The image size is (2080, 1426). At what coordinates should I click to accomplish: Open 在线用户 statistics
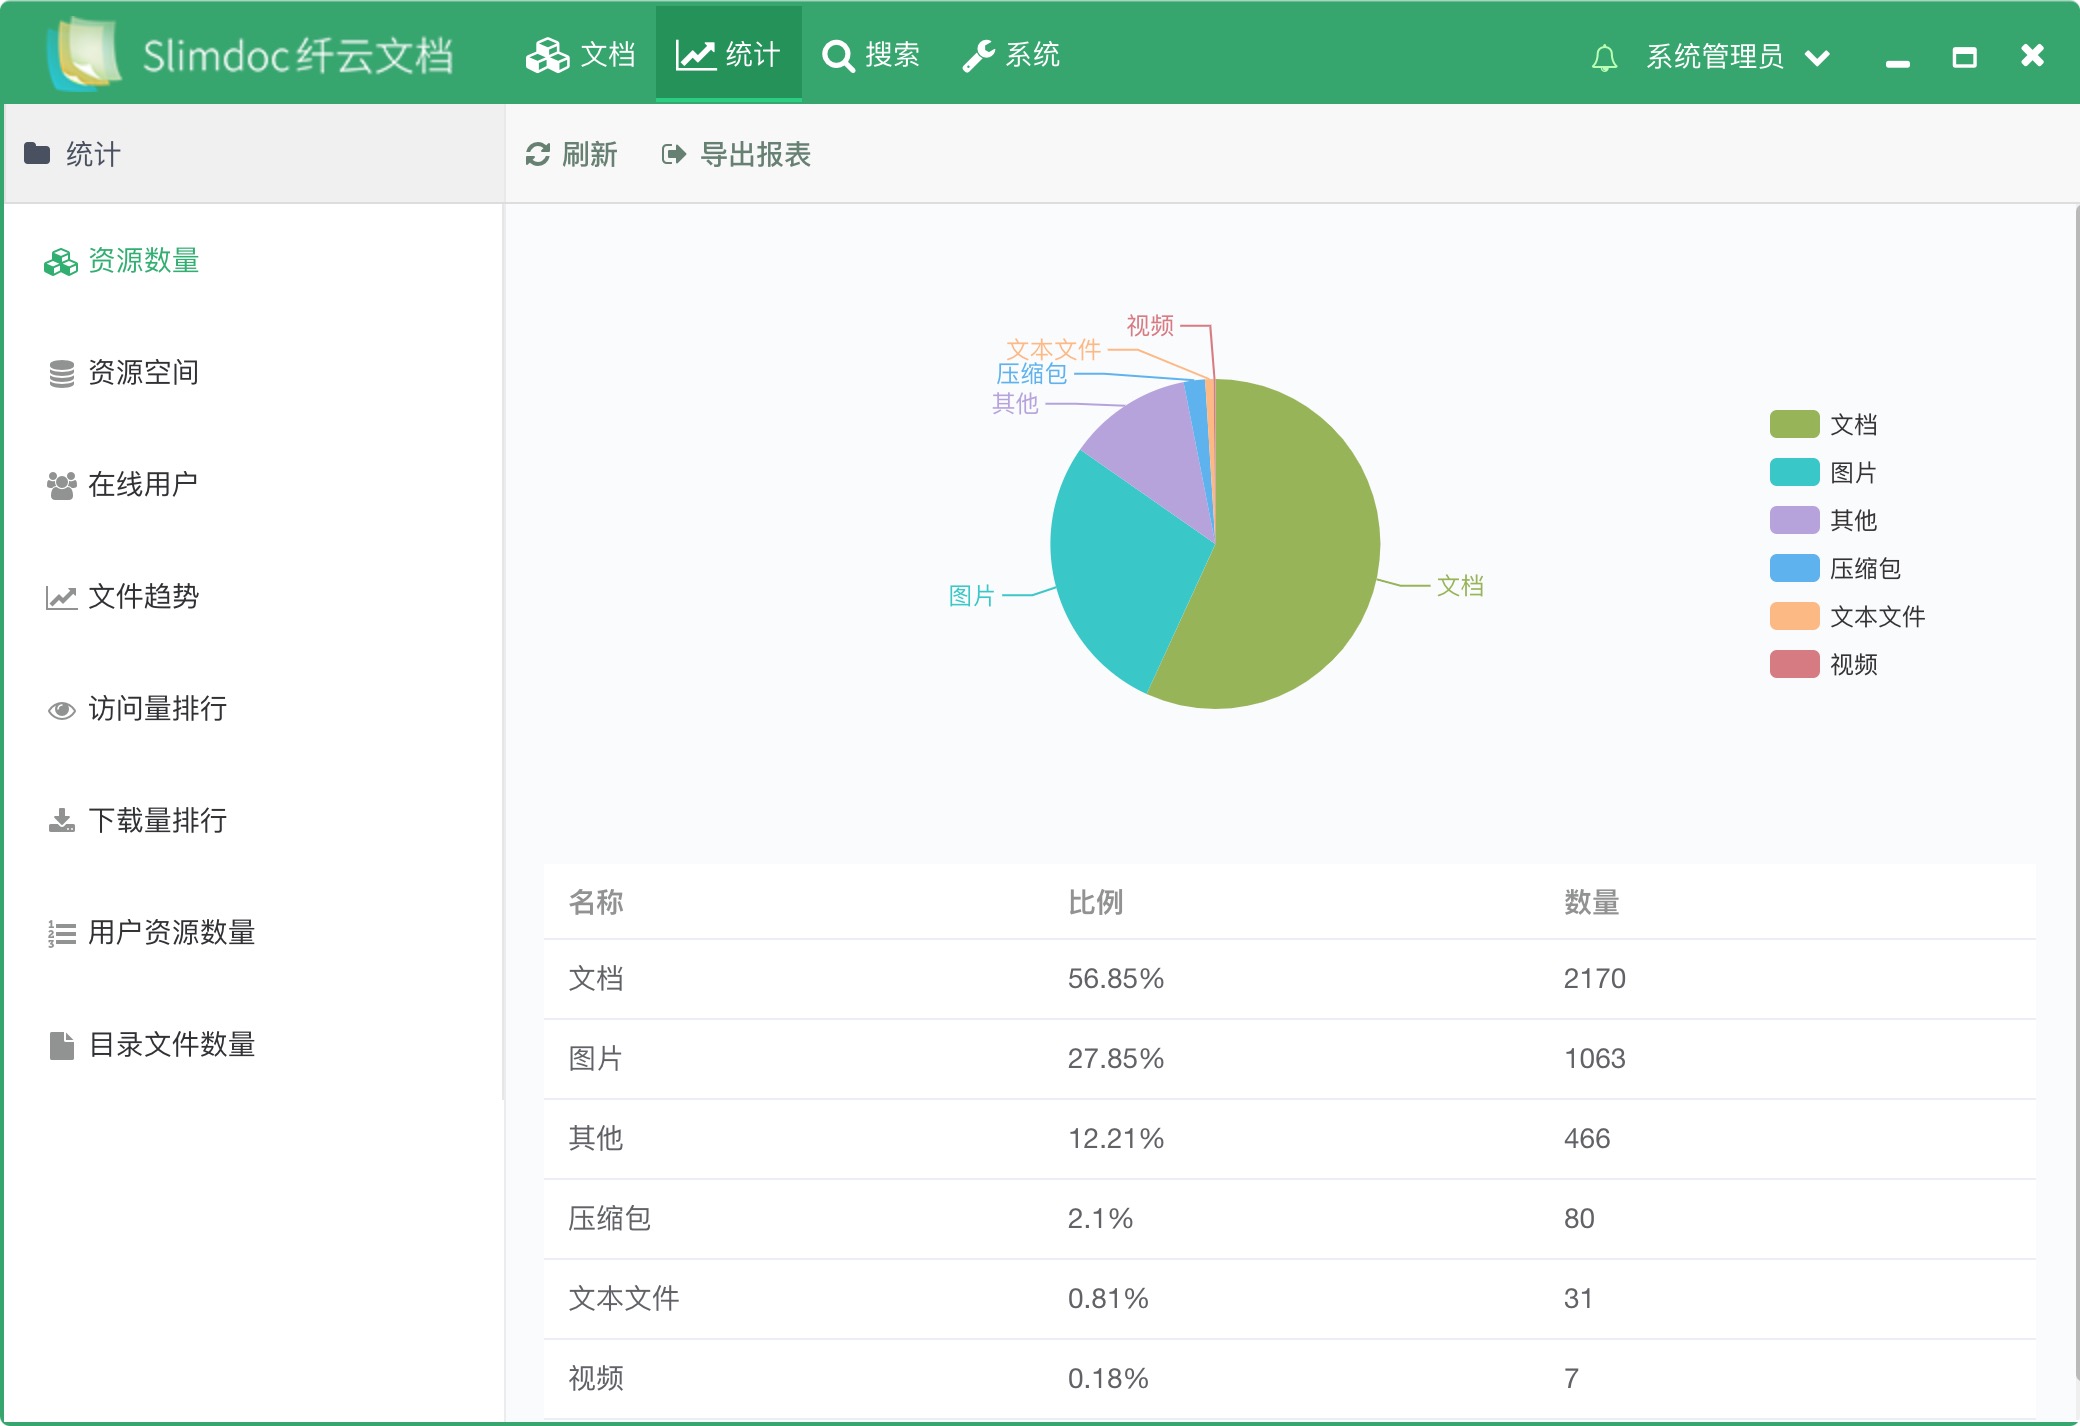pyautogui.click(x=122, y=485)
